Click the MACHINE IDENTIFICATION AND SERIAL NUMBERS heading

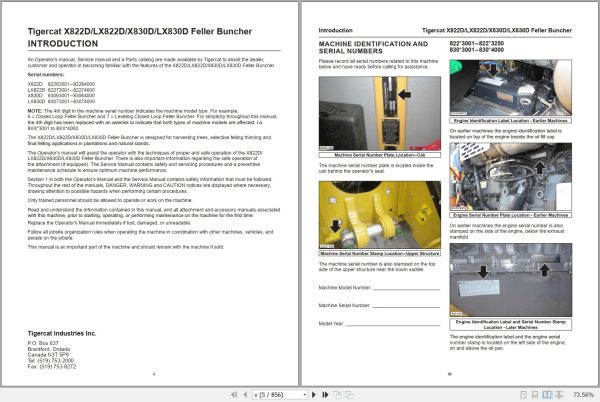click(373, 47)
